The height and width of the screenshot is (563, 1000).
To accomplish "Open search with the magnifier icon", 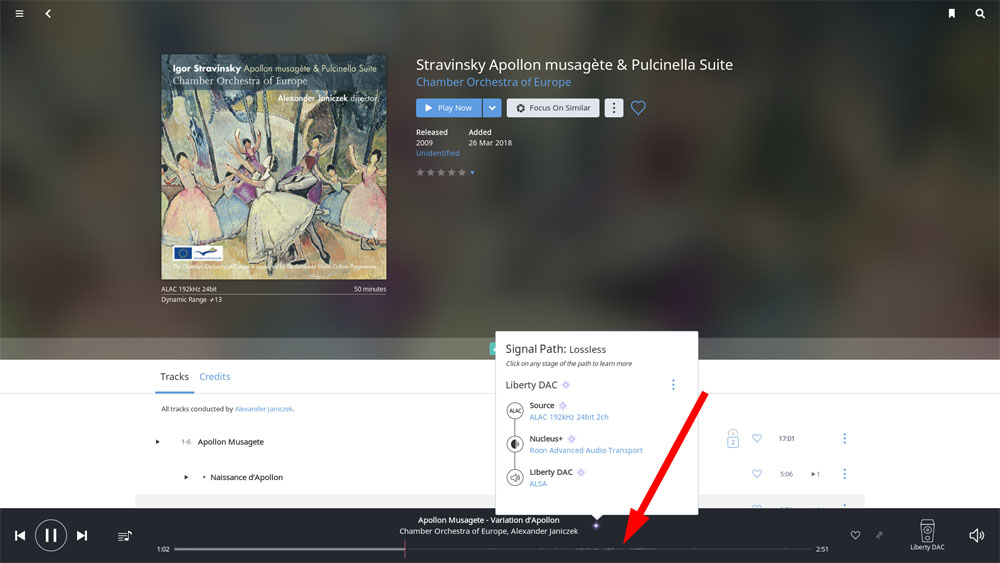I will click(x=980, y=14).
